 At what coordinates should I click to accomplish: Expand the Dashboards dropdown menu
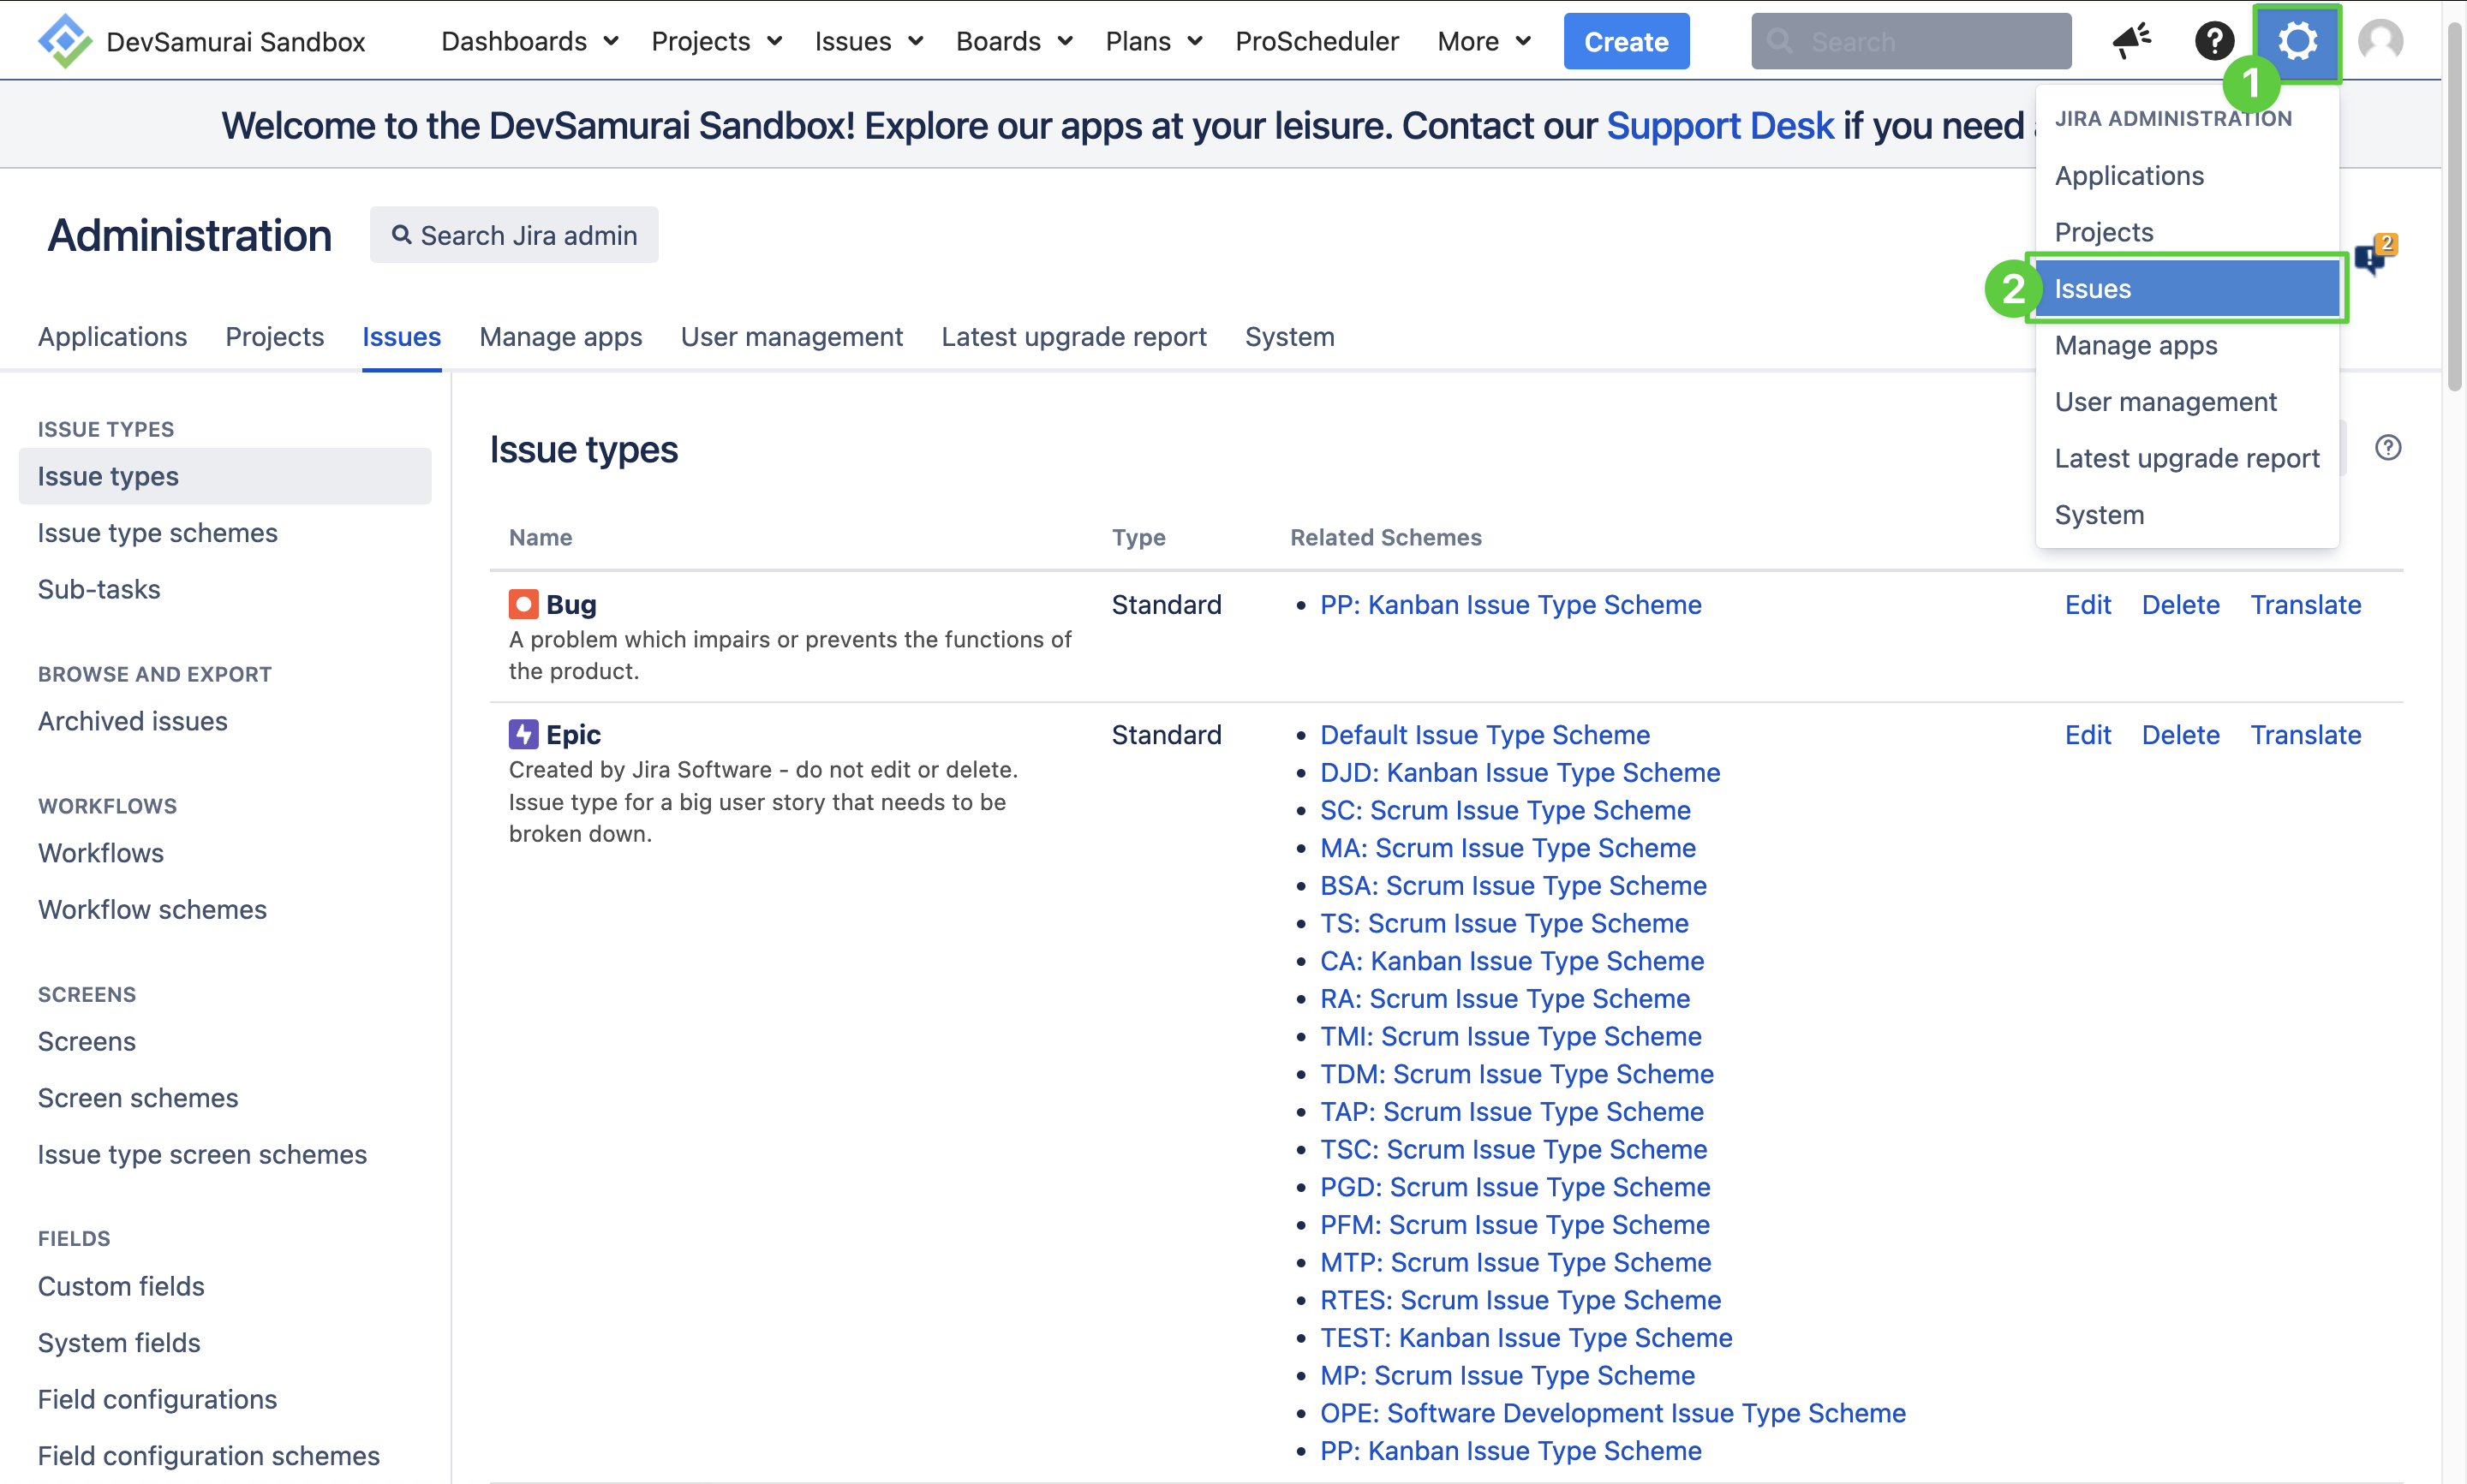pyautogui.click(x=529, y=41)
